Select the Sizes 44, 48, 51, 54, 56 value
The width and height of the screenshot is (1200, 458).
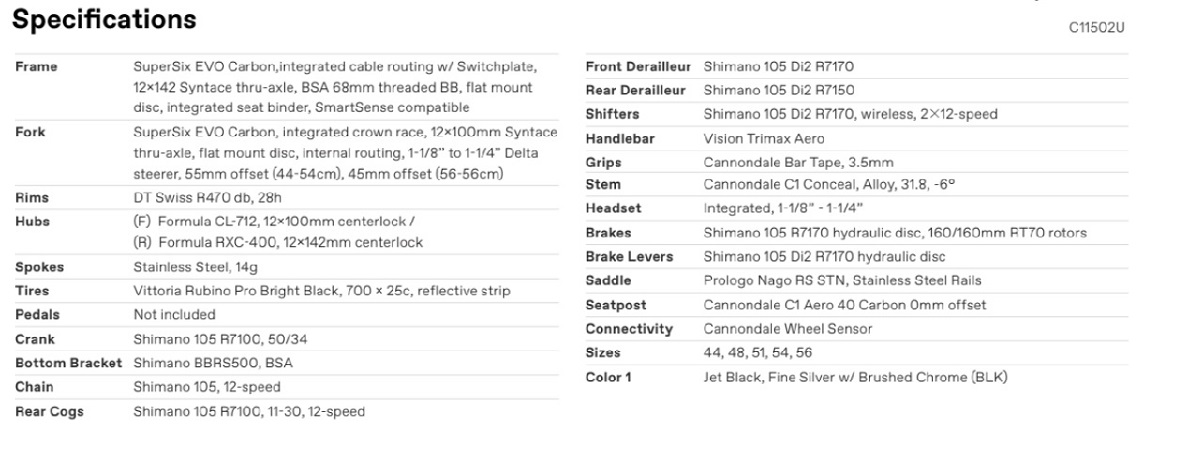point(758,353)
